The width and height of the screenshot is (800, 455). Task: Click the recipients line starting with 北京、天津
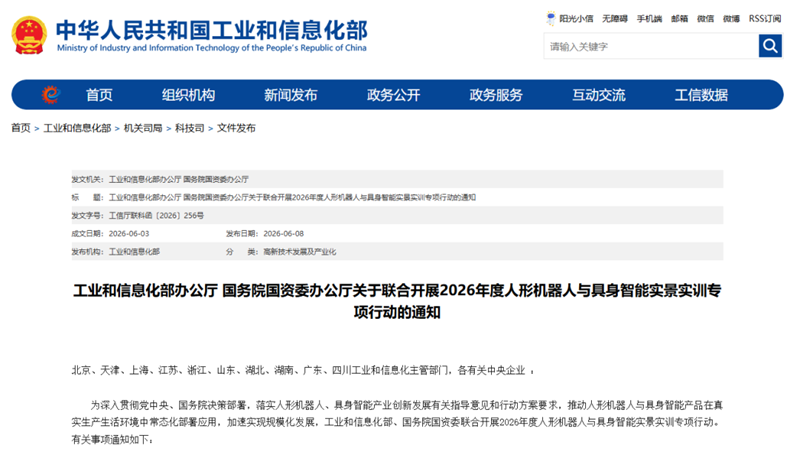pyautogui.click(x=303, y=370)
